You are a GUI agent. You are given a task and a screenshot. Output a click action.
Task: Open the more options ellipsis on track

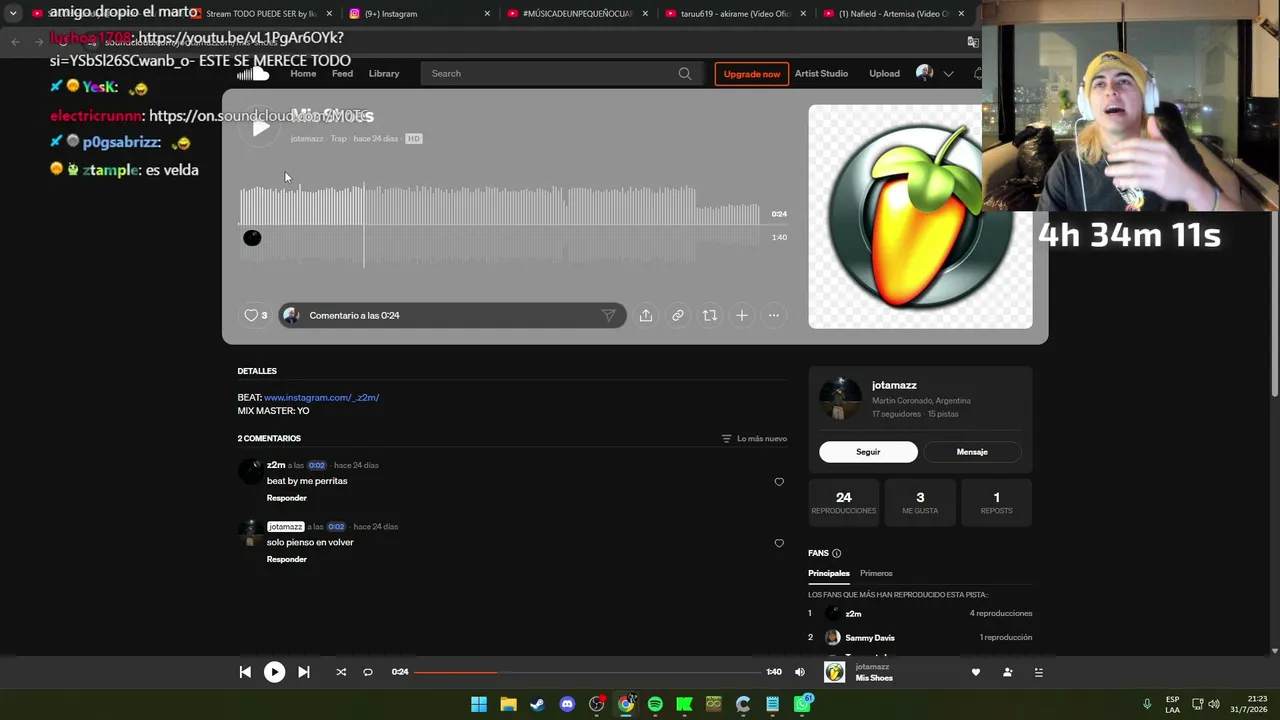(x=774, y=315)
